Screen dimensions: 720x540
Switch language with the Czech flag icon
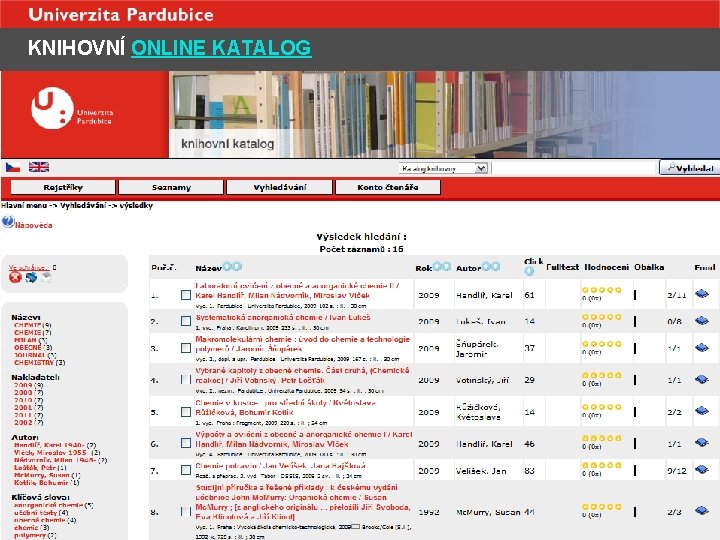pos(13,167)
